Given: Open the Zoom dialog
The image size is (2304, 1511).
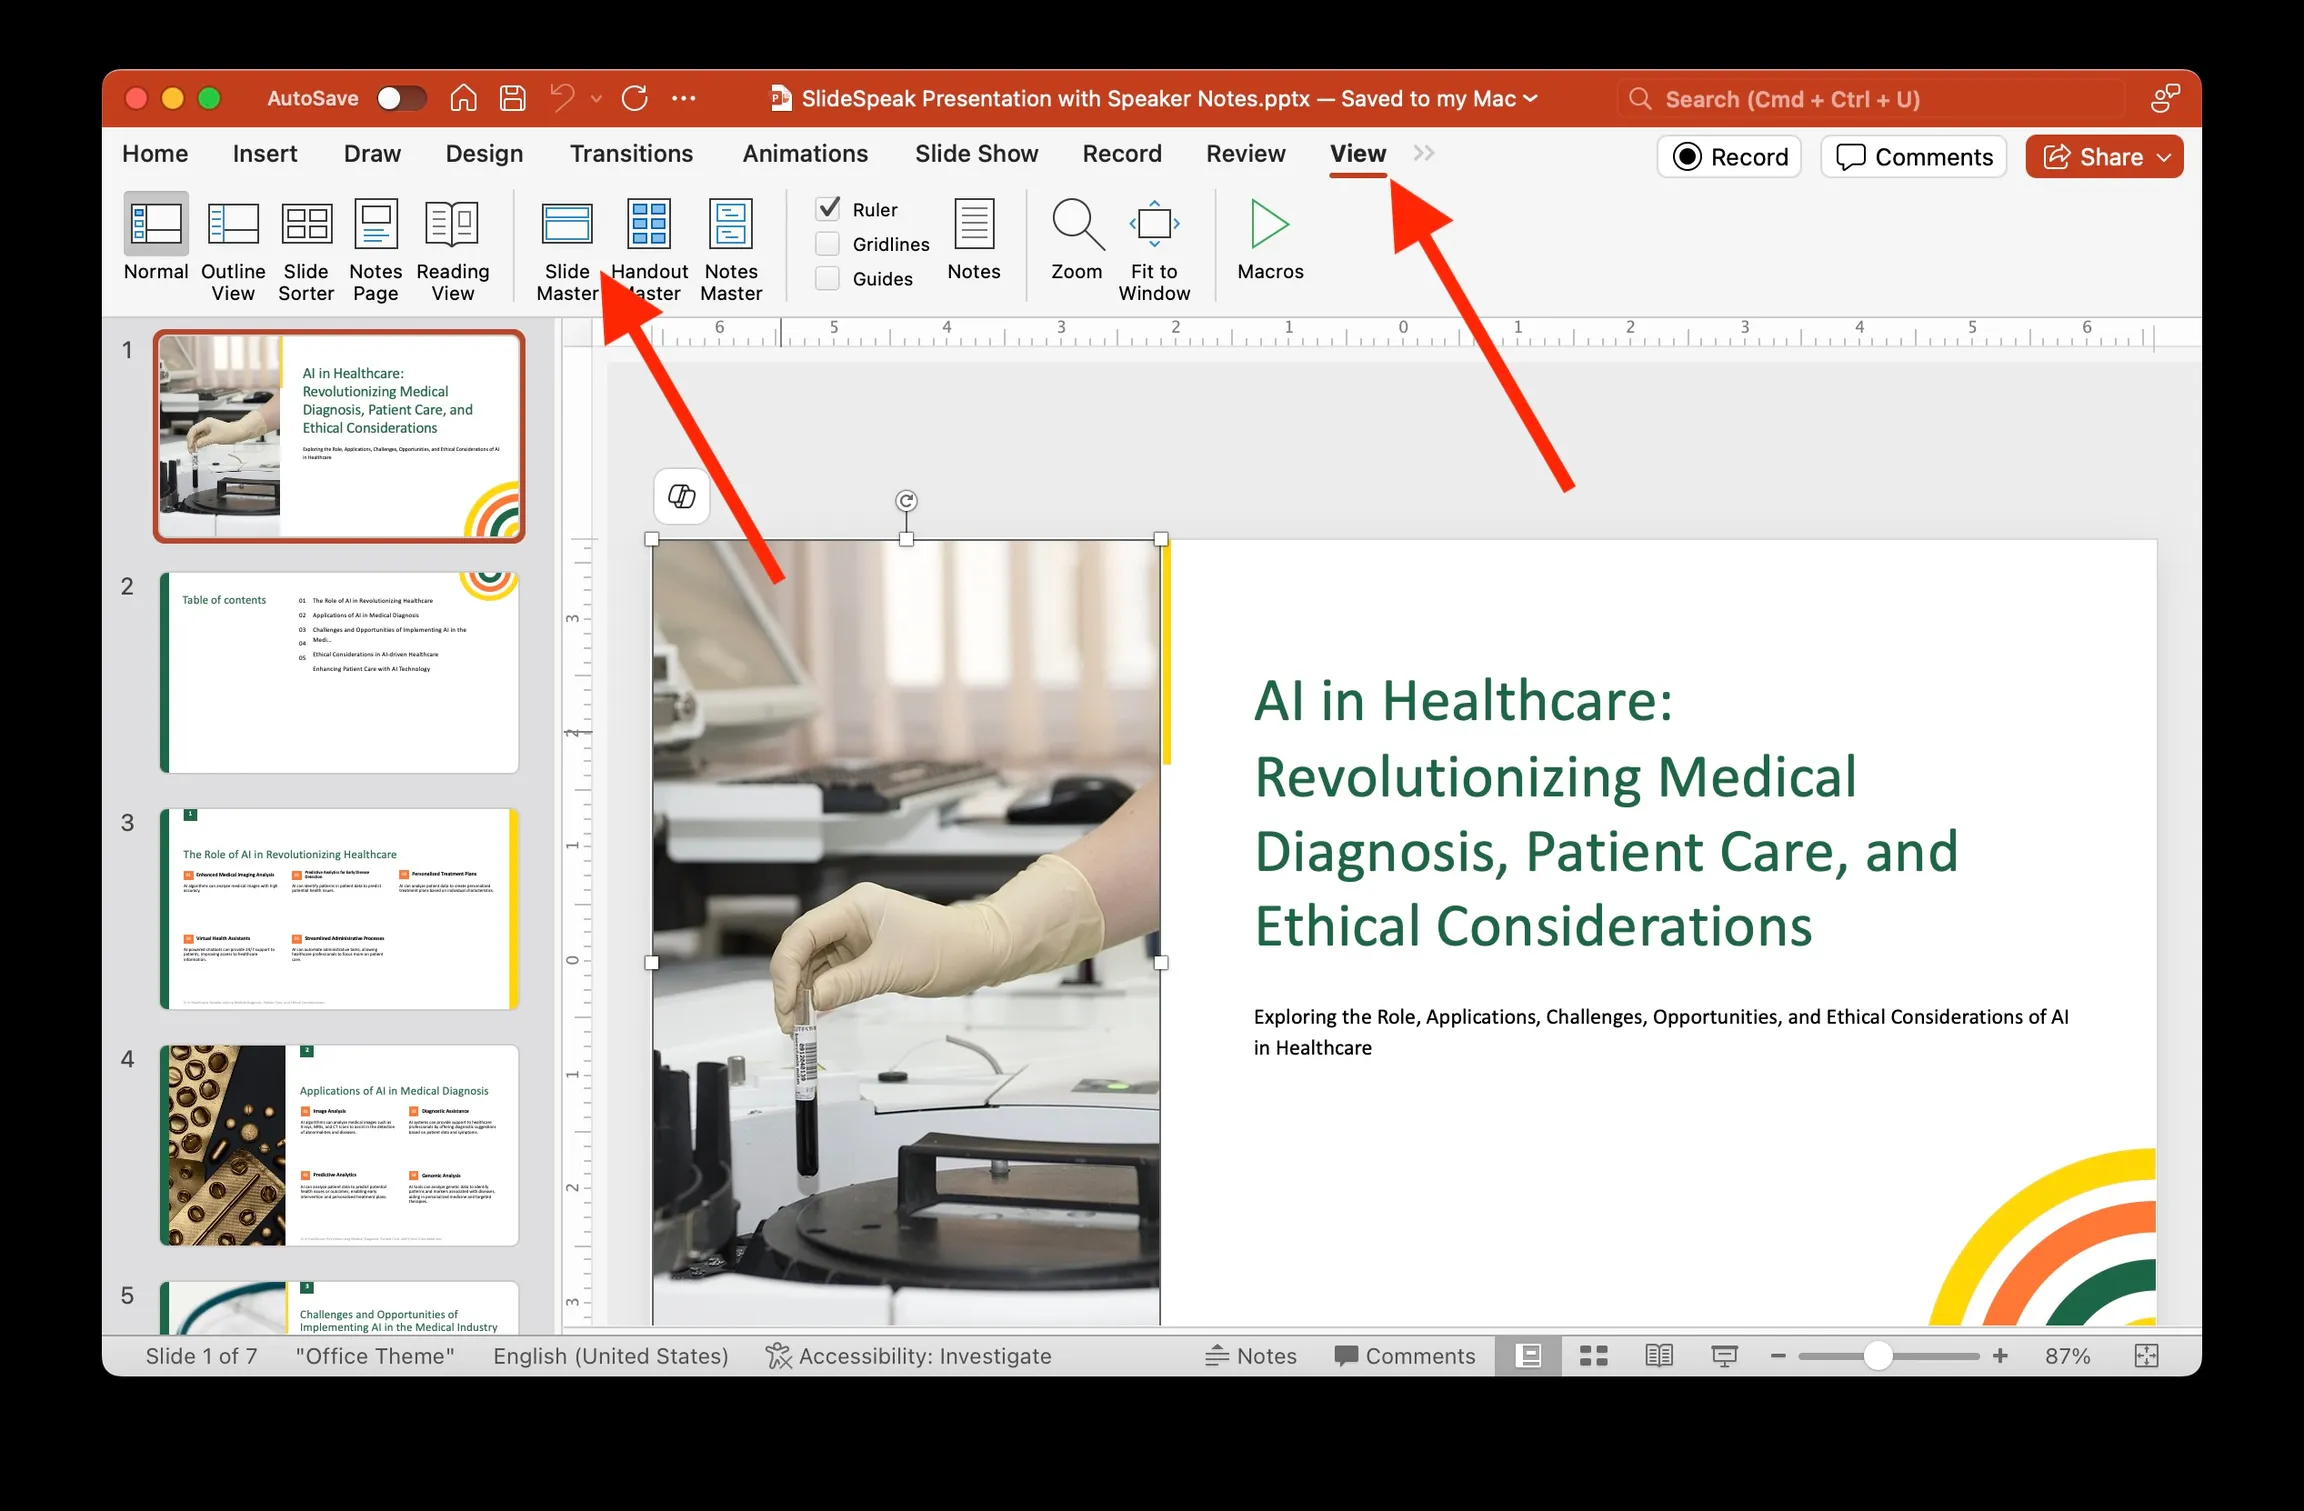Looking at the screenshot, I should pyautogui.click(x=1076, y=240).
